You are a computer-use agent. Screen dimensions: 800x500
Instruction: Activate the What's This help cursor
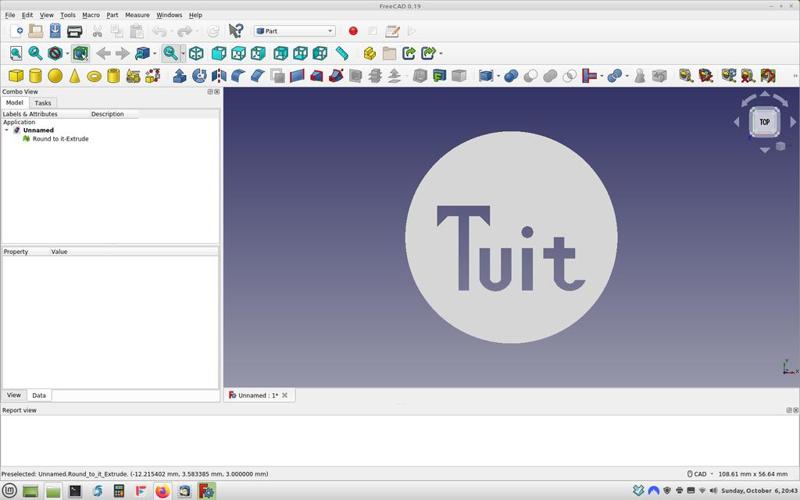coord(236,31)
